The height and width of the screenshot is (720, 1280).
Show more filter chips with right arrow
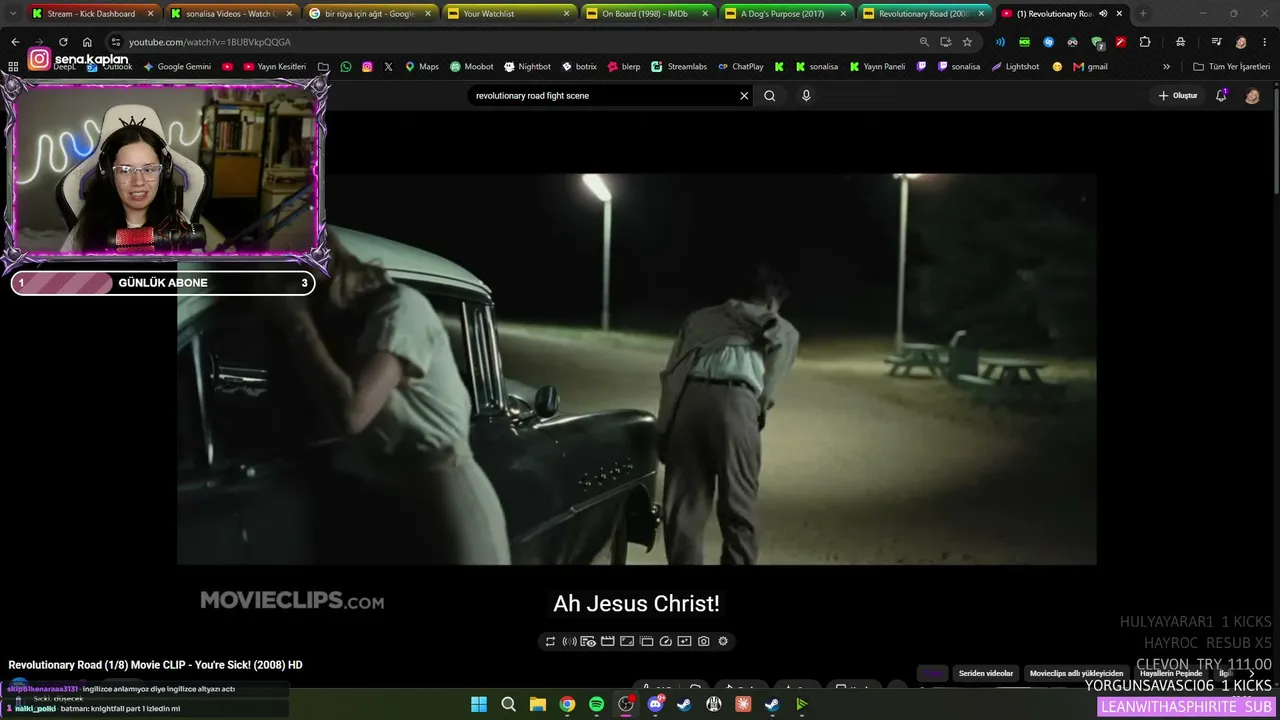click(x=1251, y=673)
